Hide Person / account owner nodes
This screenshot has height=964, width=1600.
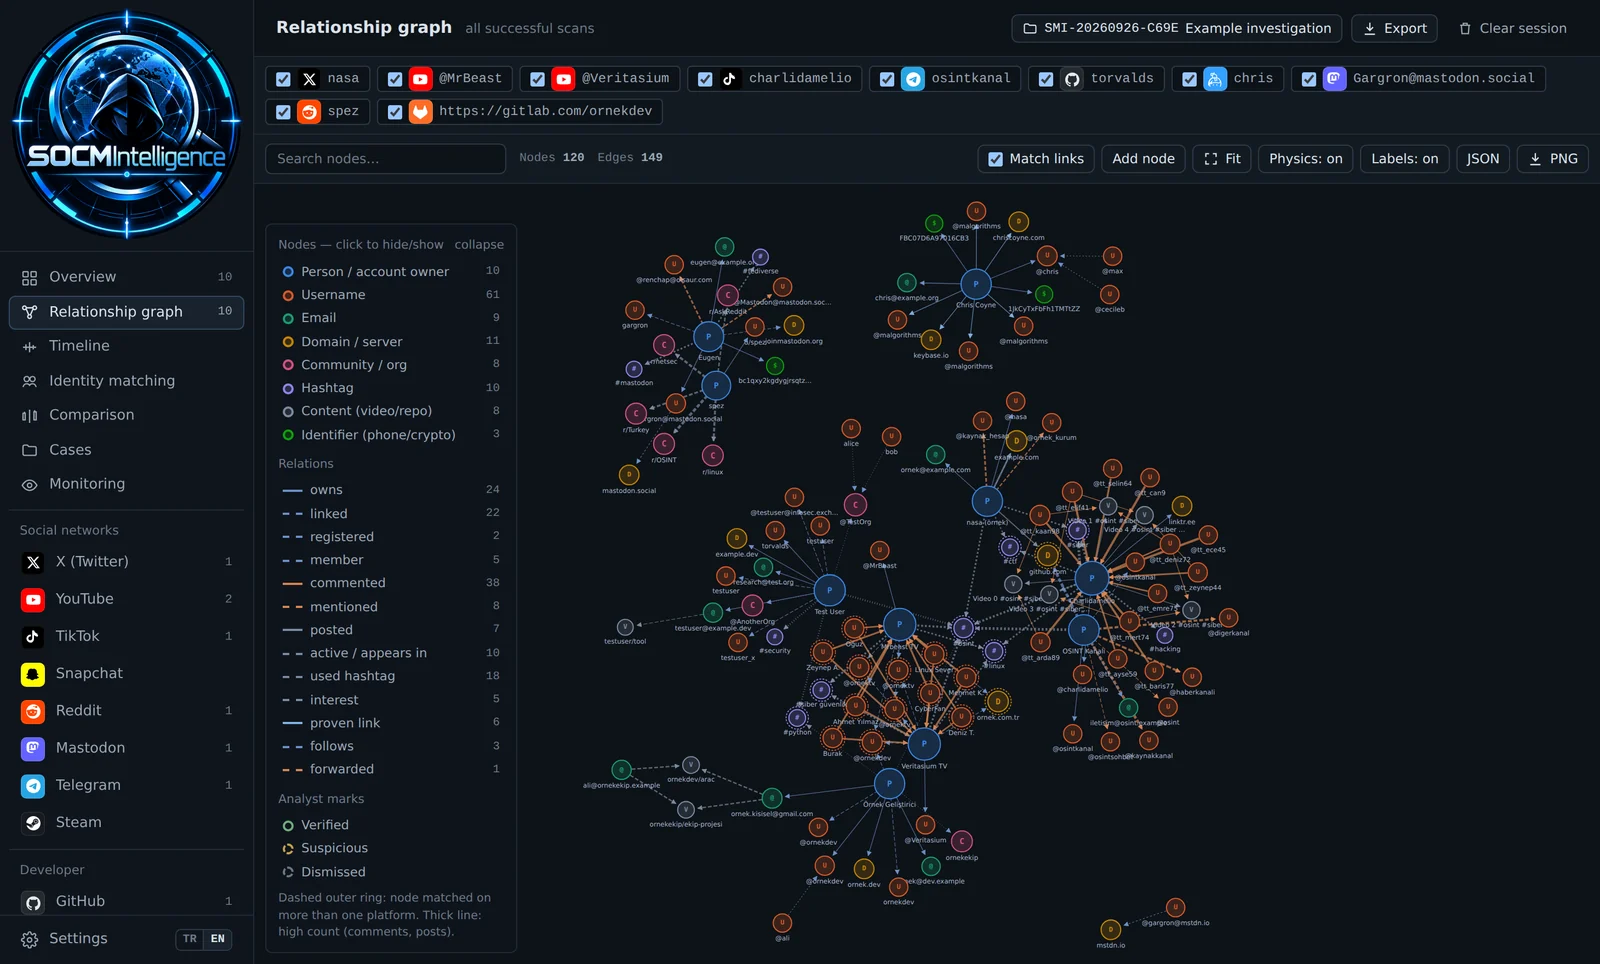coord(391,272)
